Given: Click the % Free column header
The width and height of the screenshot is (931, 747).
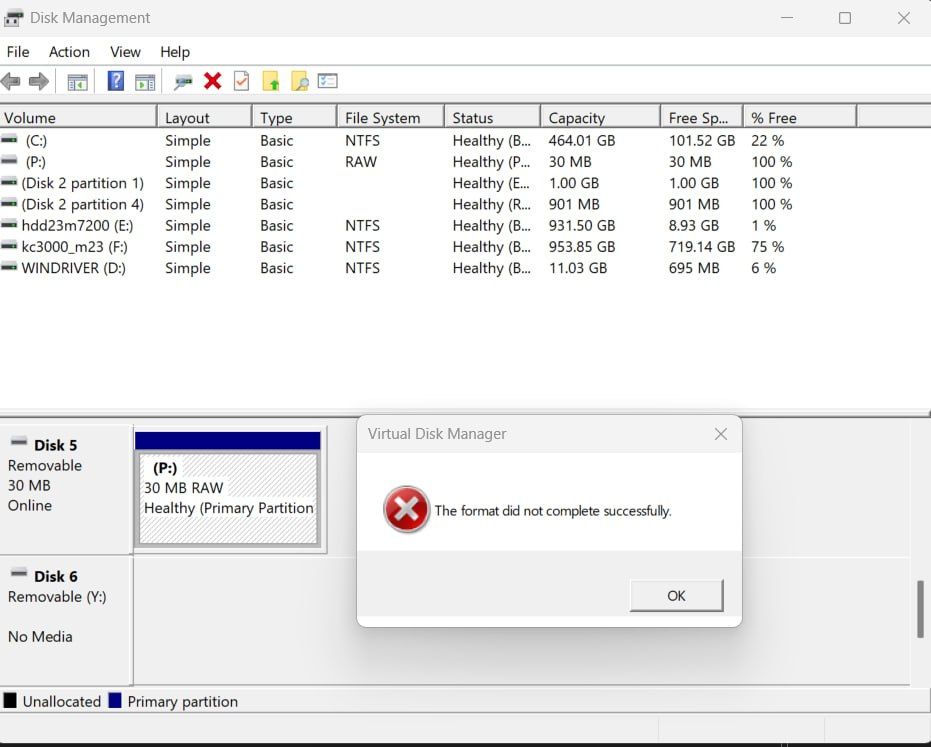Looking at the screenshot, I should pos(800,118).
